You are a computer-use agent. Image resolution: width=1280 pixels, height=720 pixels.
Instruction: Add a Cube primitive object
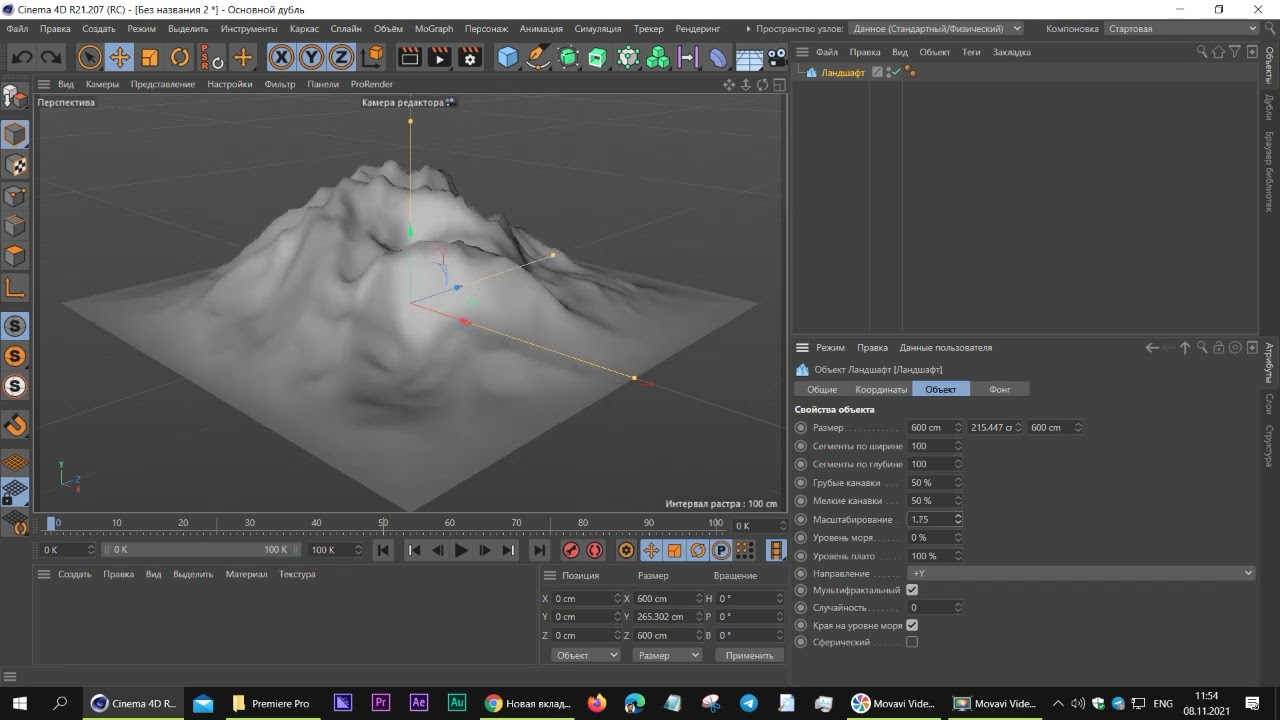pyautogui.click(x=508, y=58)
